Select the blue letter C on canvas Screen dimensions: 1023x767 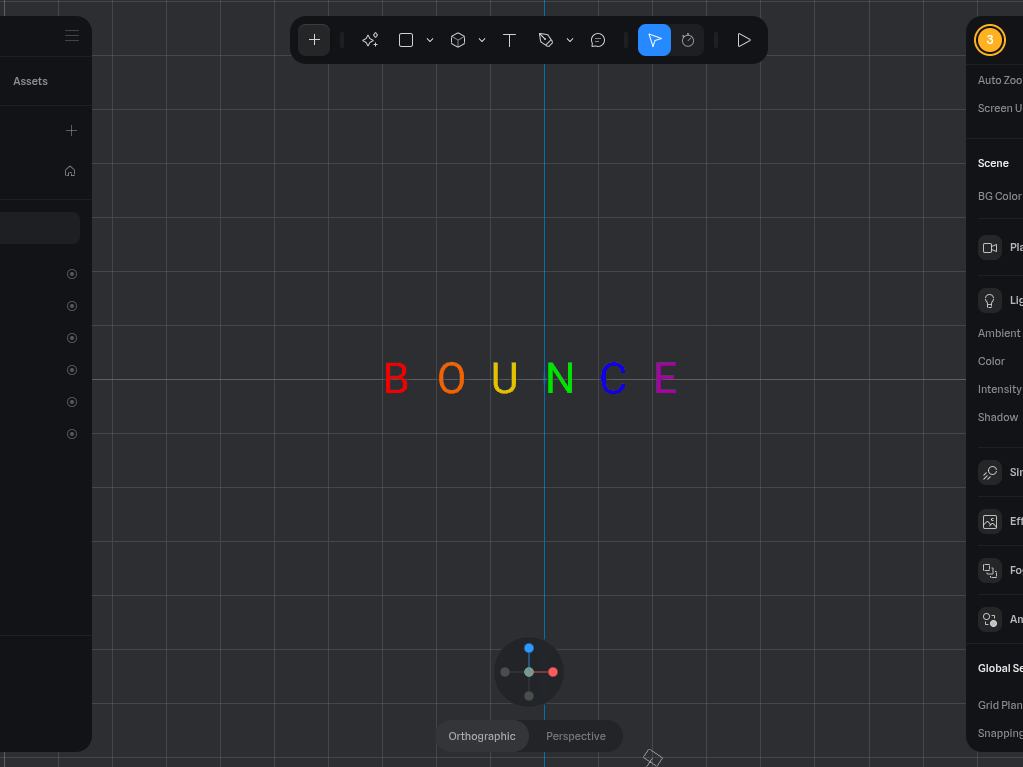coord(613,378)
